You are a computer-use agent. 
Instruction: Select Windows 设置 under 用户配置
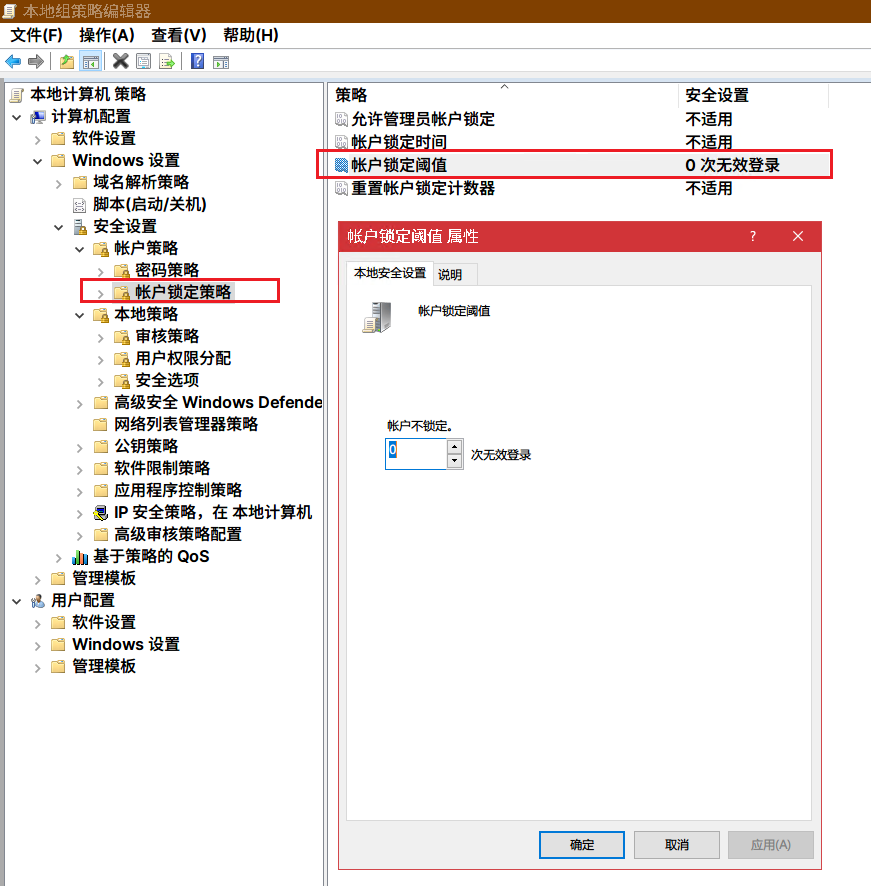pyautogui.click(x=125, y=645)
